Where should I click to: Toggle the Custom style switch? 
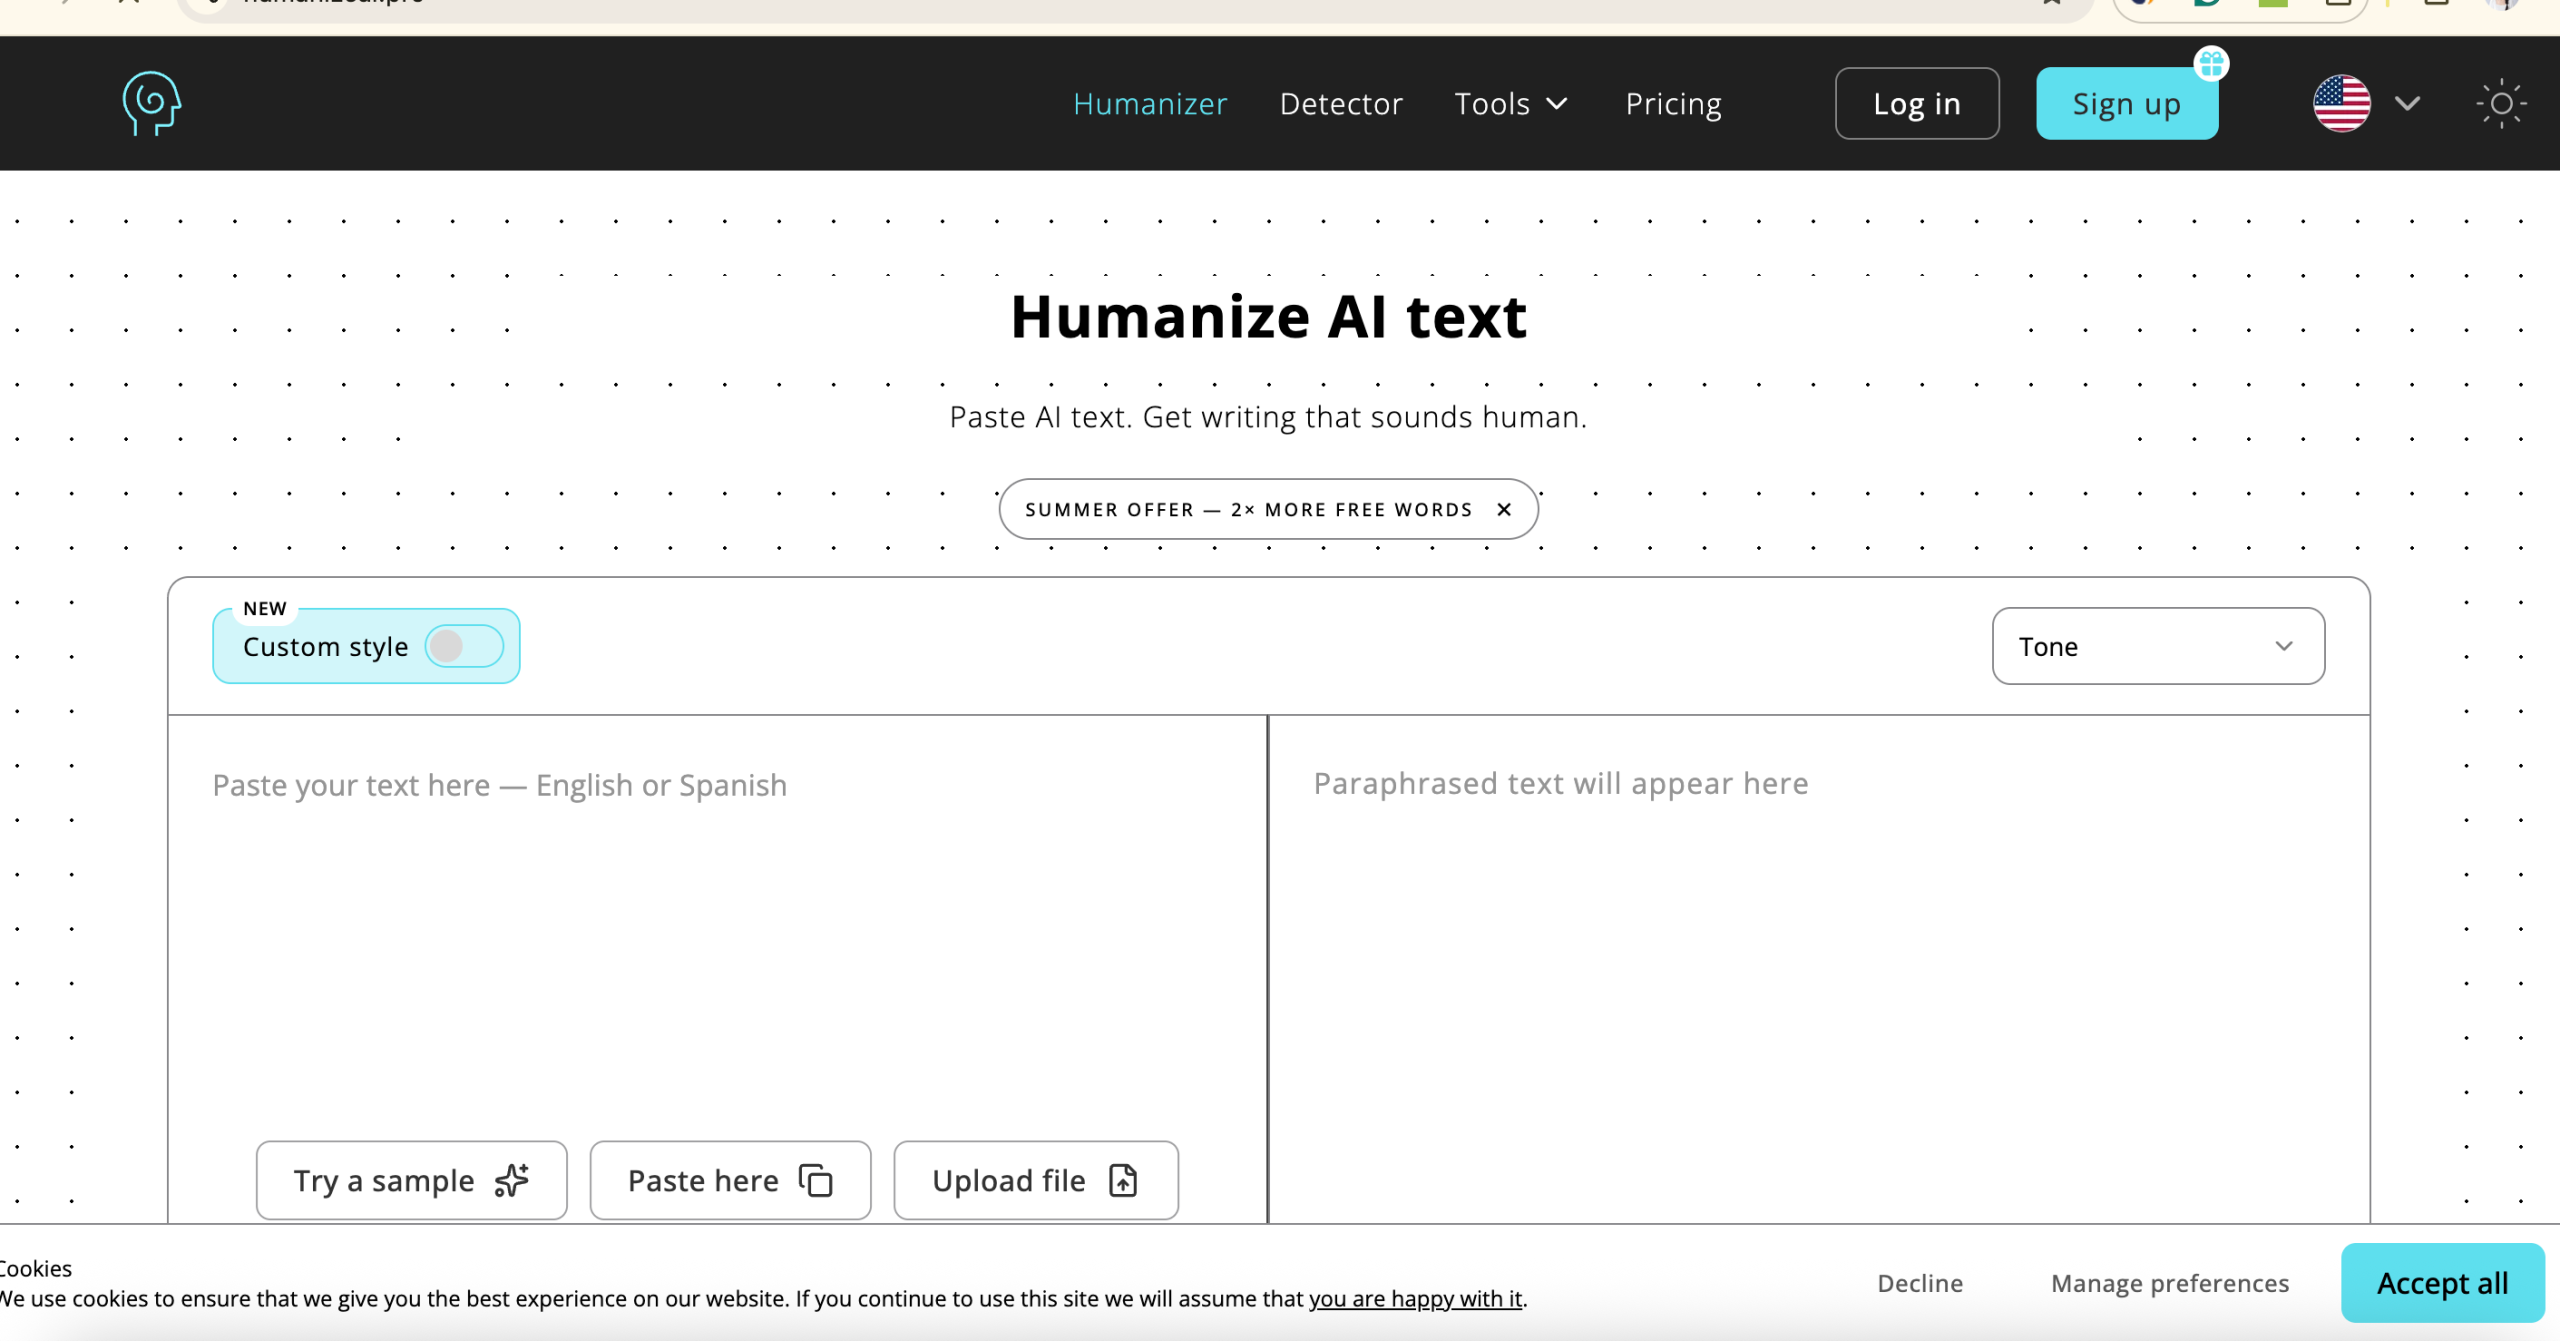464,646
